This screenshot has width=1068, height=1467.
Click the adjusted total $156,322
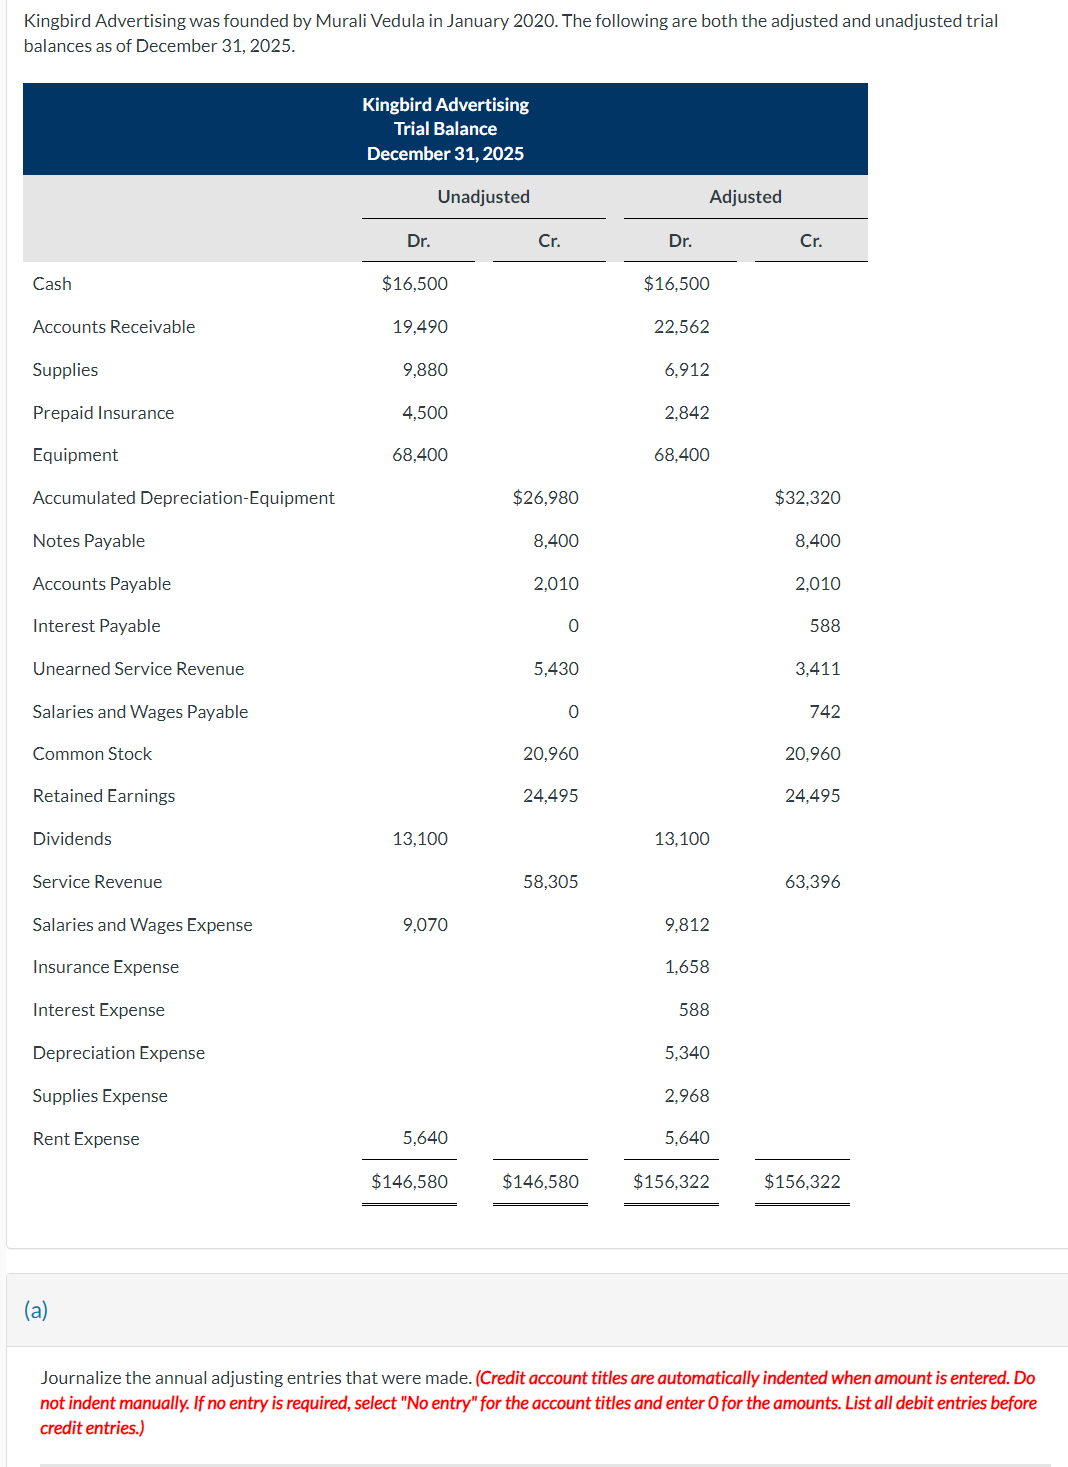click(672, 1181)
